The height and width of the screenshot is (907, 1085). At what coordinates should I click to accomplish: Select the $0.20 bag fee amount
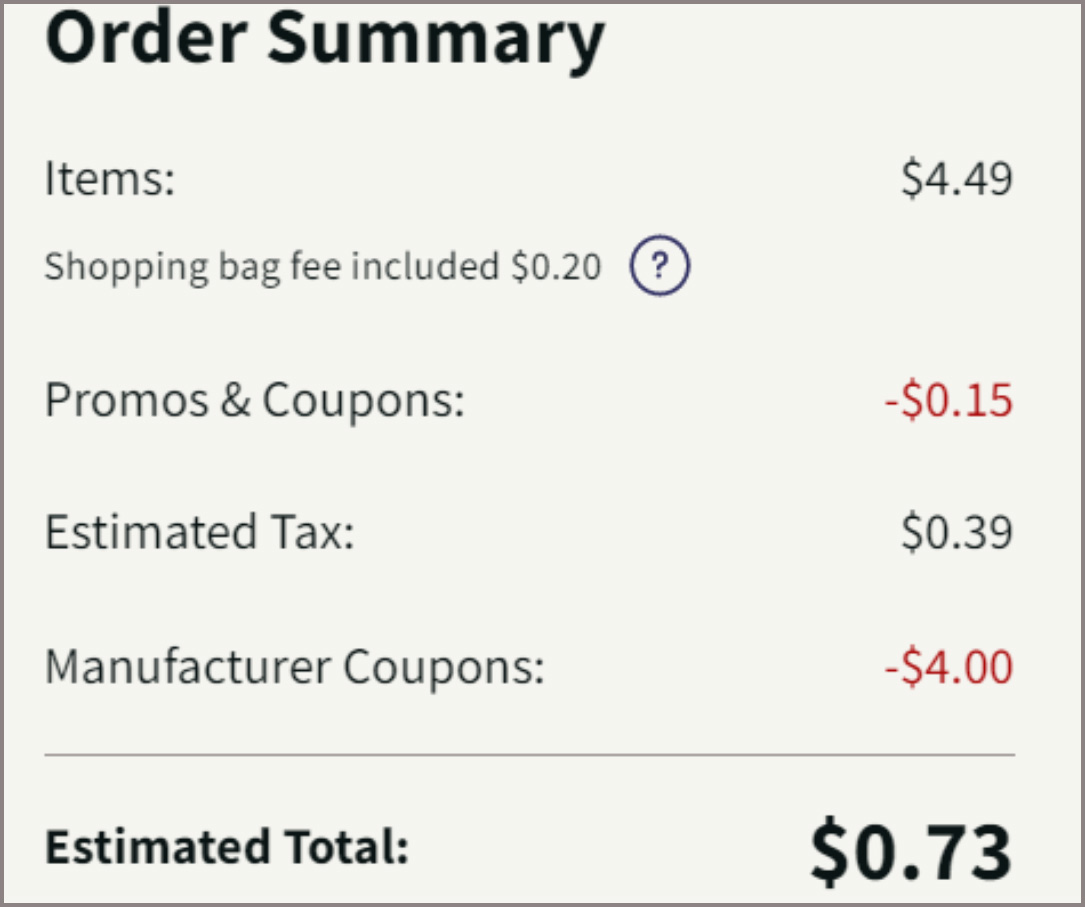pos(556,267)
